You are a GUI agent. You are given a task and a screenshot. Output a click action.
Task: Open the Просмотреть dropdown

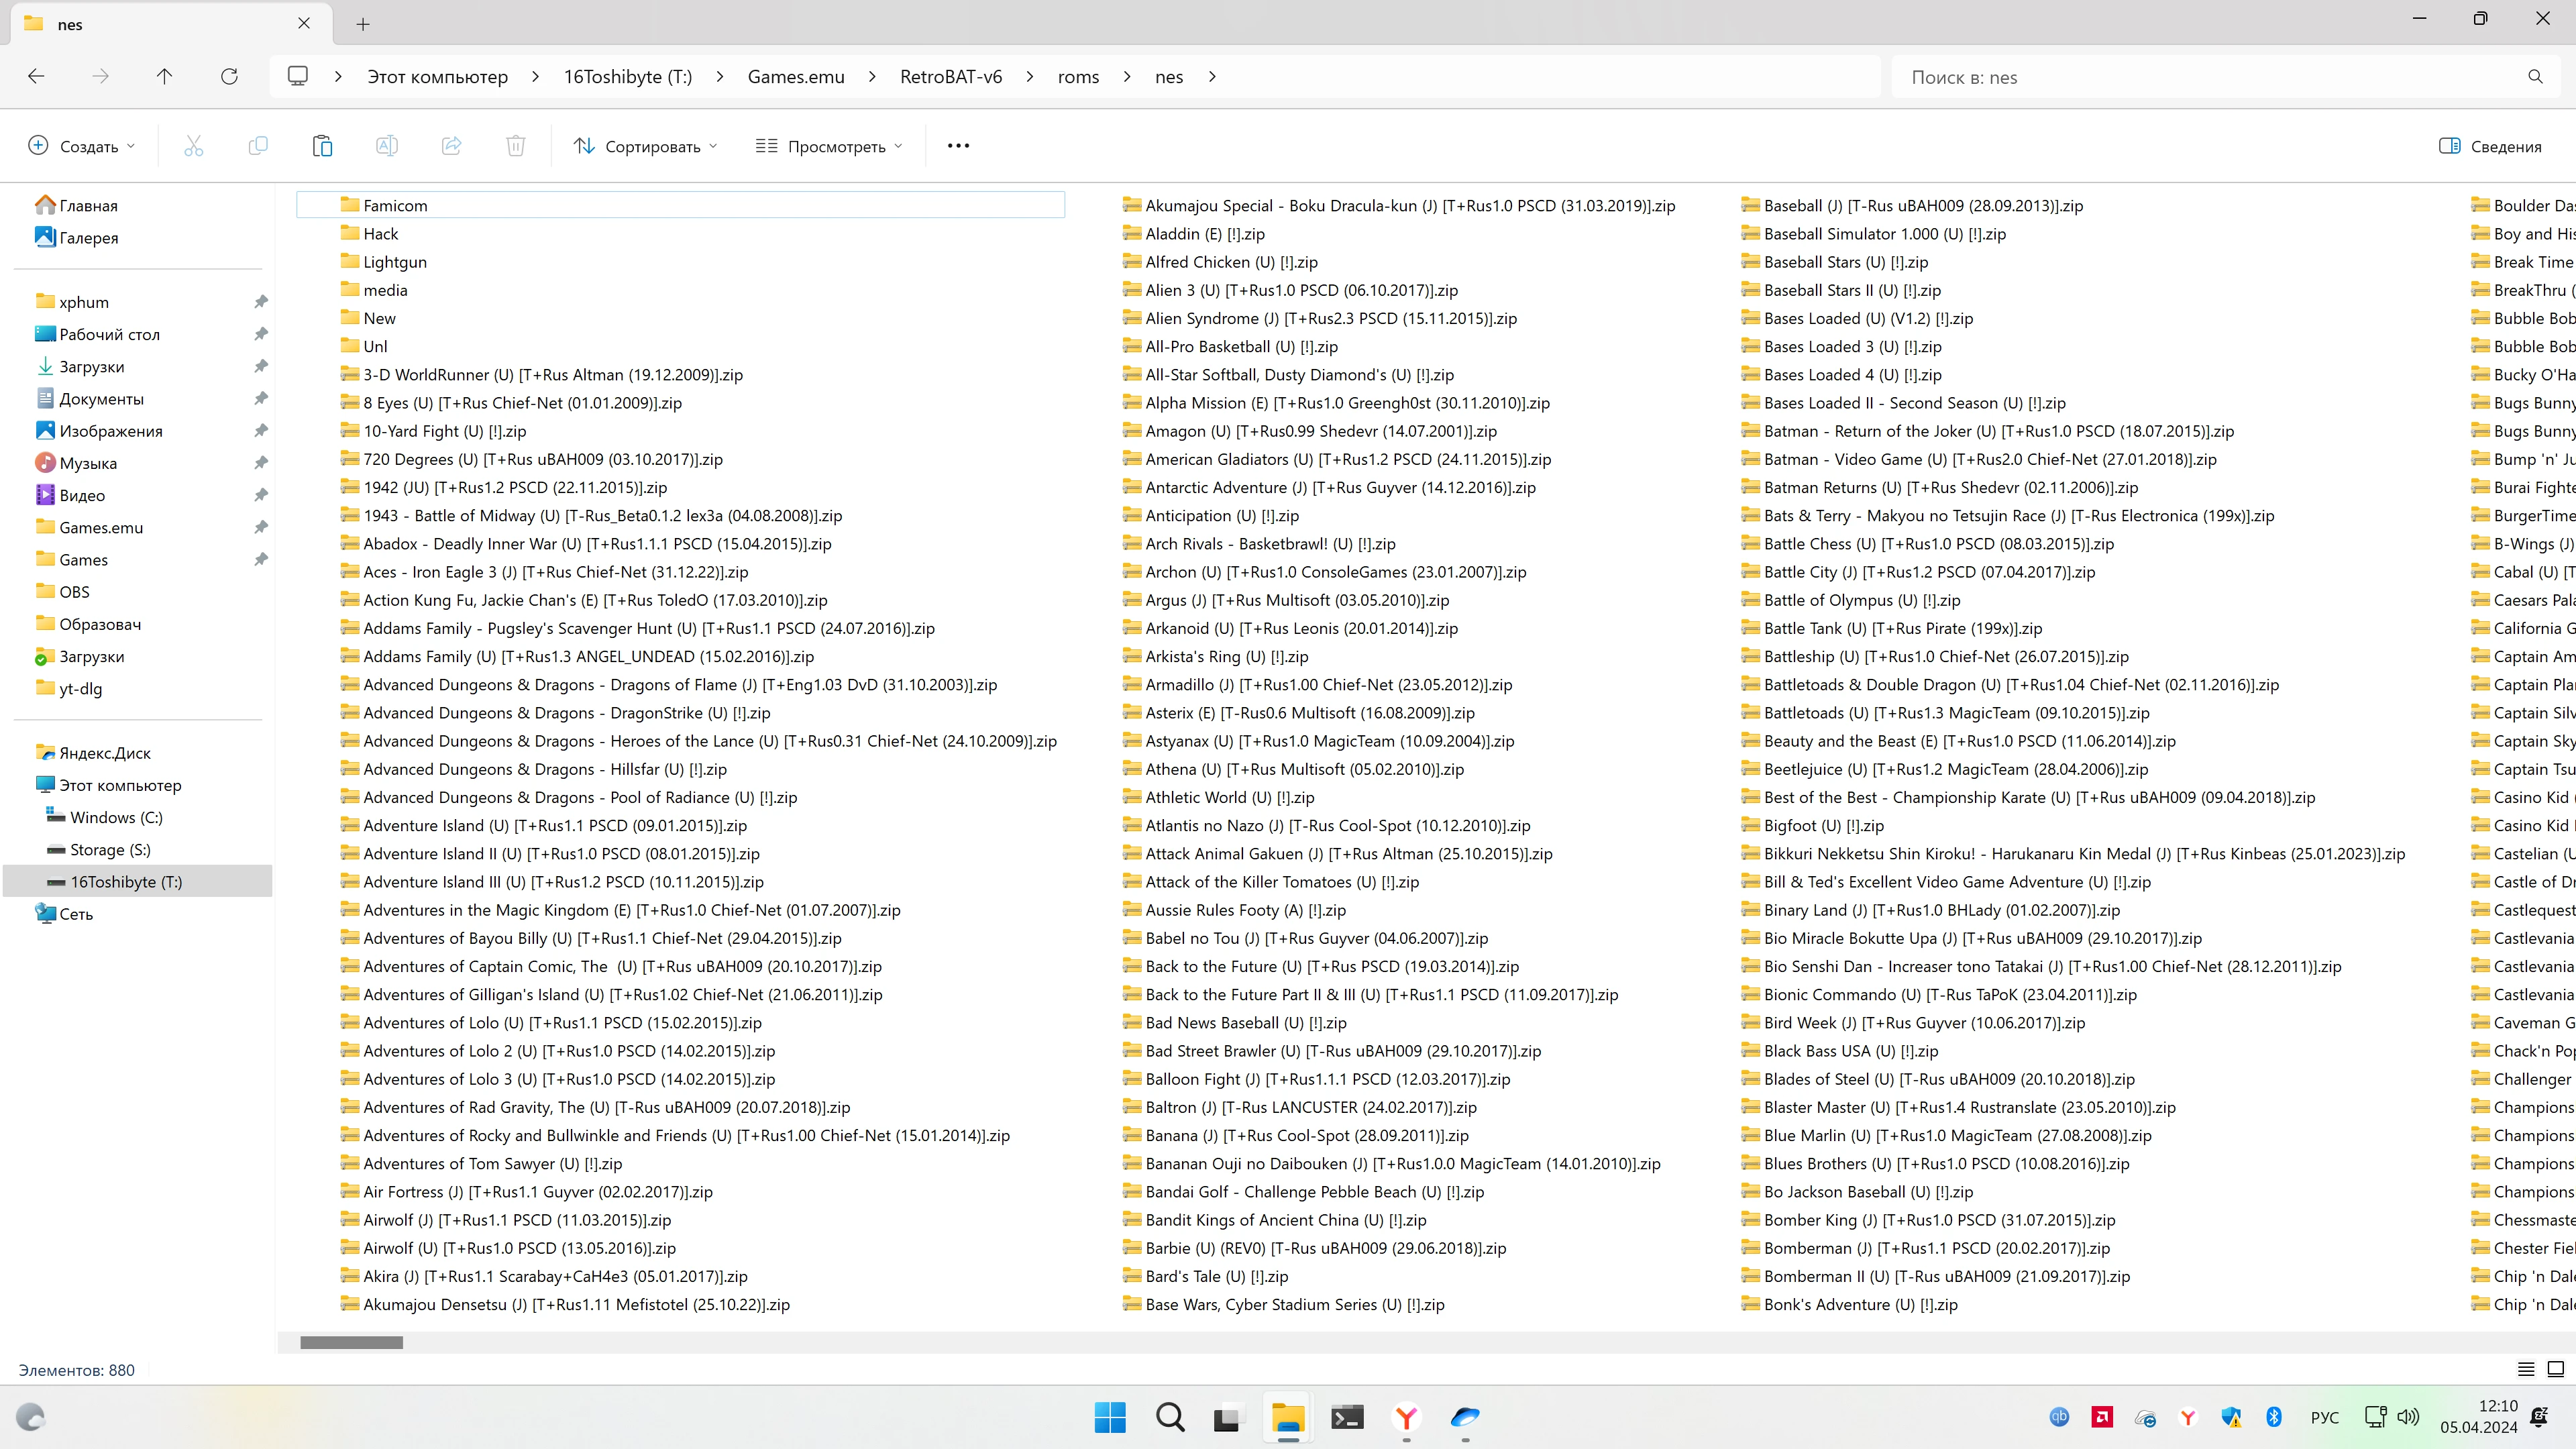coord(829,146)
